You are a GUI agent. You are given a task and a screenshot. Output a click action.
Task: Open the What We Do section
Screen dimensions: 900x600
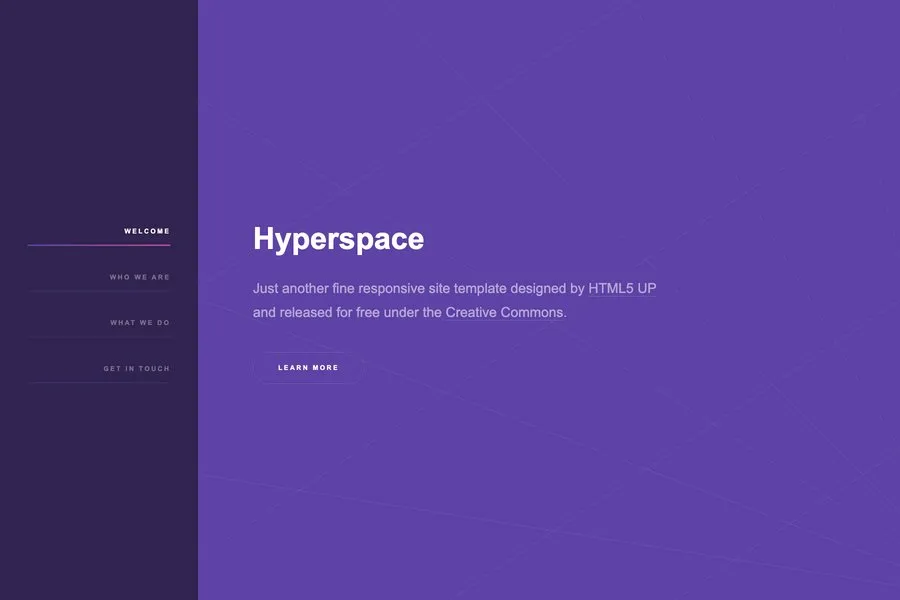140,323
